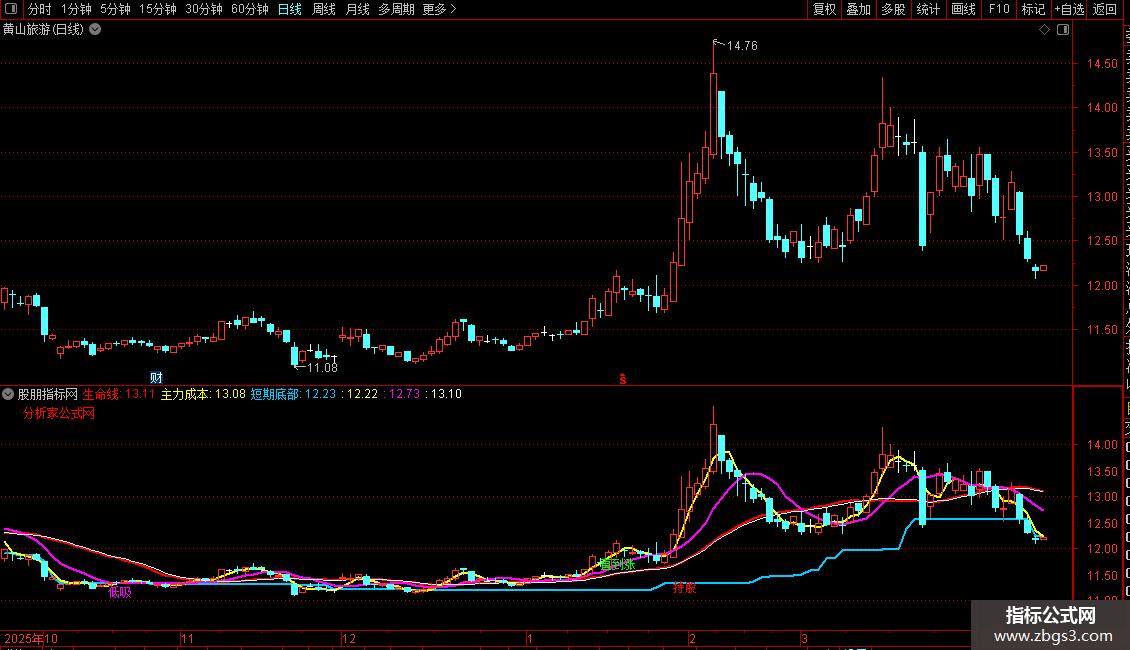Click the 12.00 main chart axis label
This screenshot has height=650, width=1130.
1103,285
